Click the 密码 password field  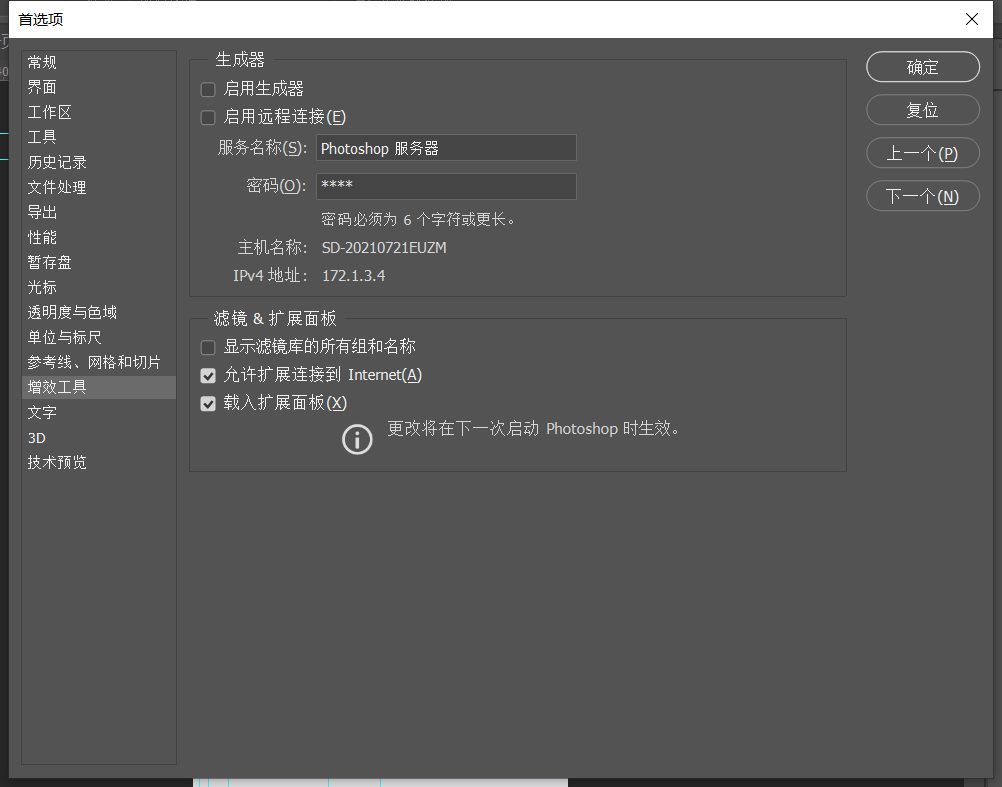pos(446,186)
